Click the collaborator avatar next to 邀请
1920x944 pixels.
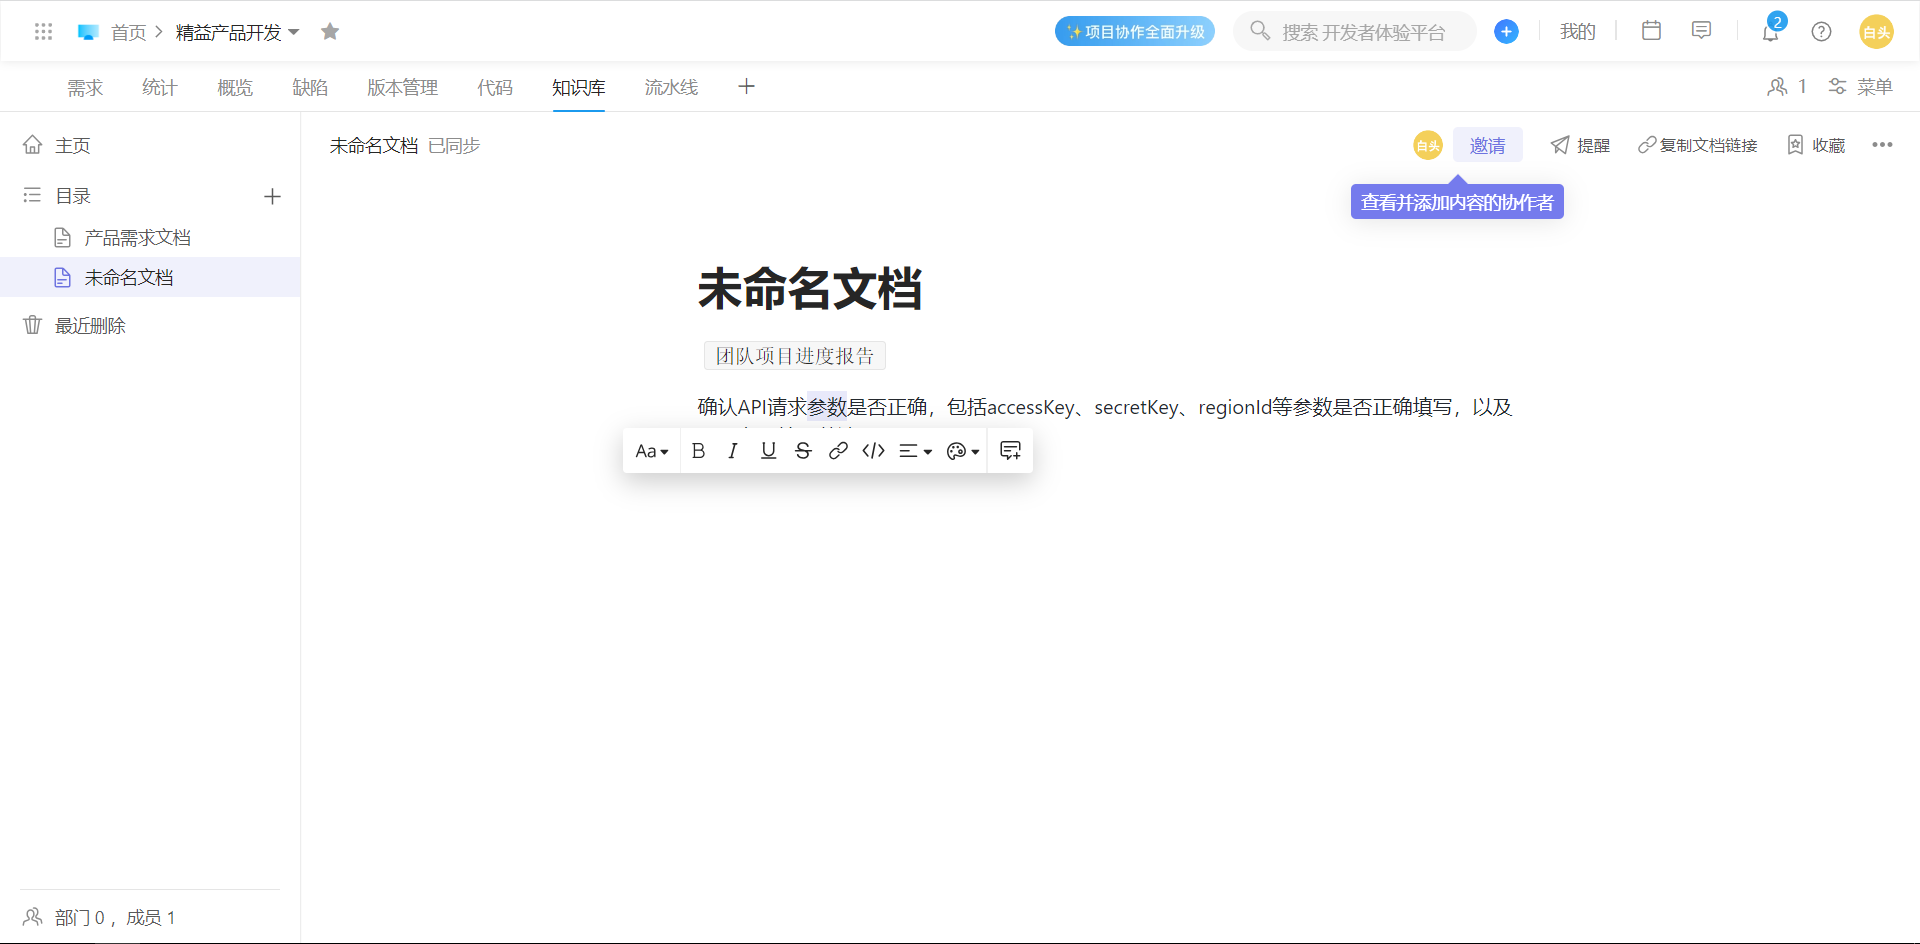point(1428,145)
